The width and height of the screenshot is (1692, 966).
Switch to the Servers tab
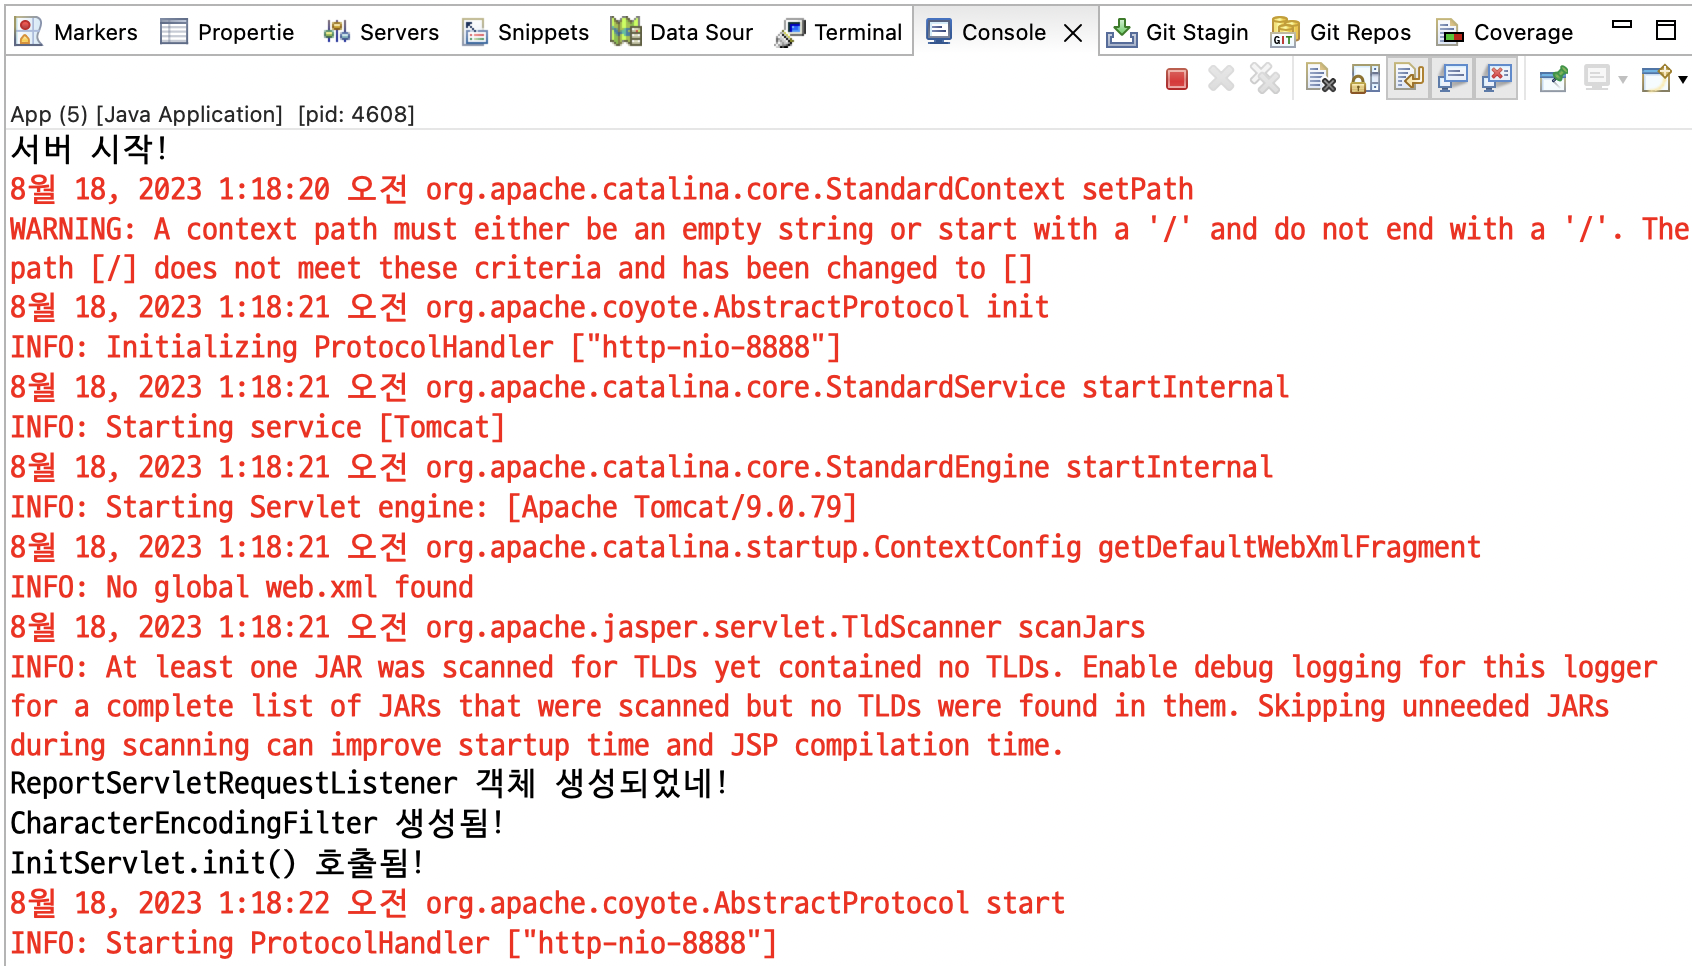(x=380, y=32)
